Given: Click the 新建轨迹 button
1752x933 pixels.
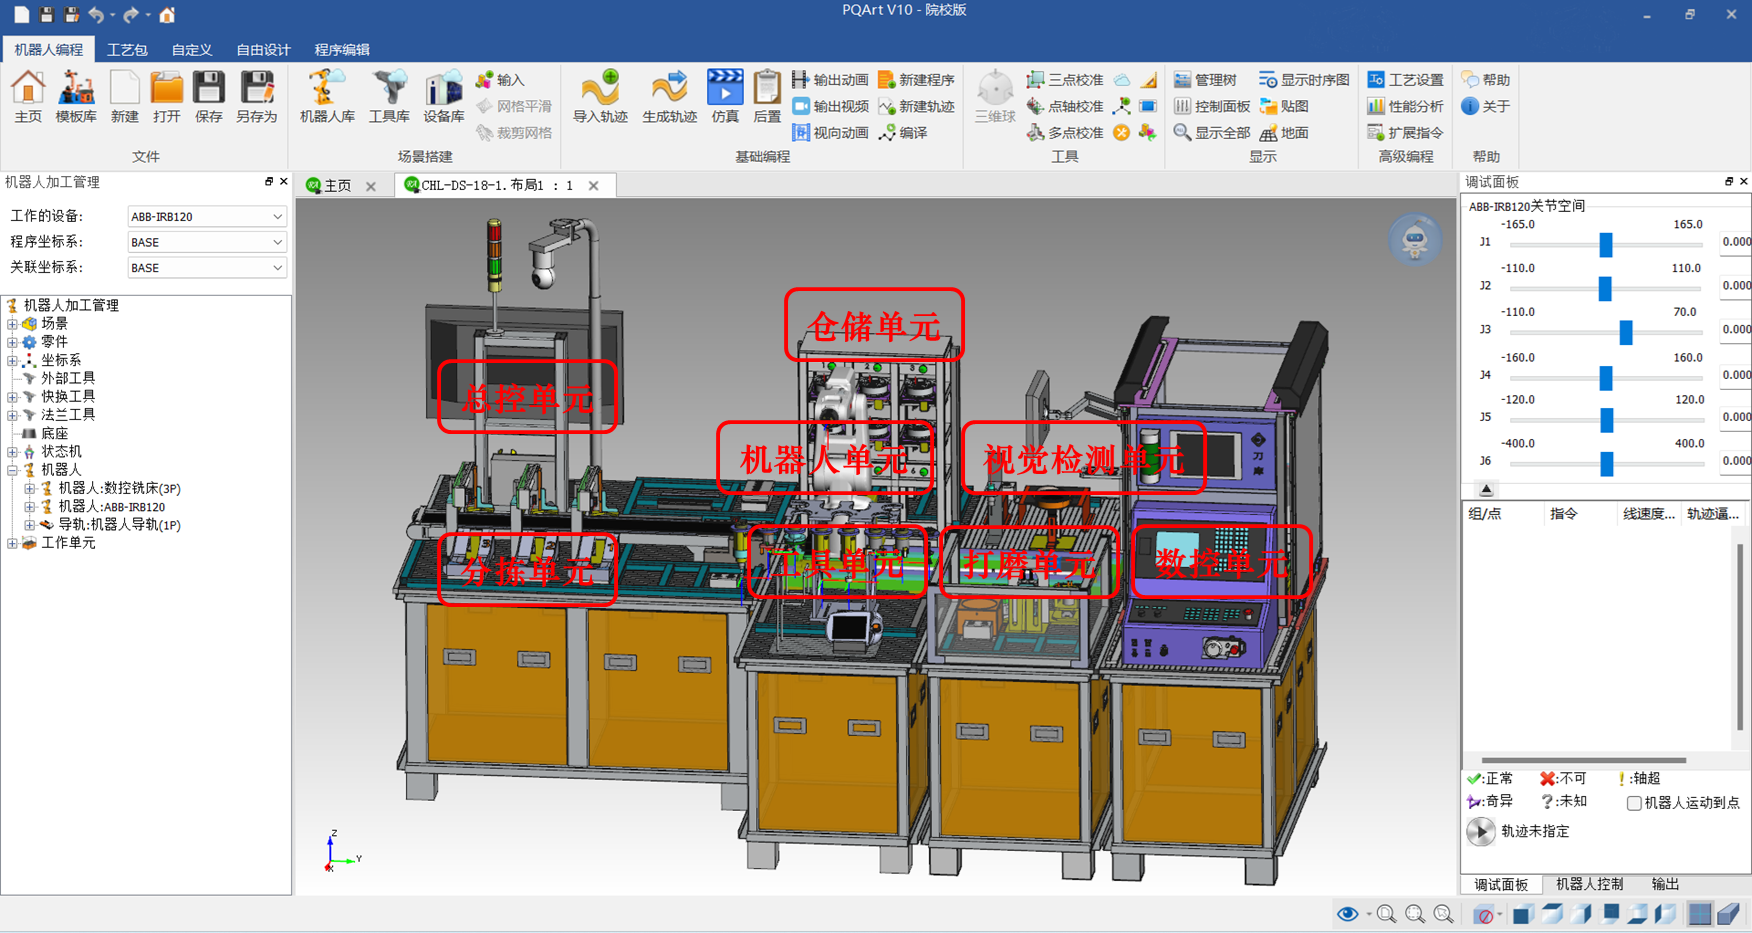Looking at the screenshot, I should pyautogui.click(x=916, y=107).
